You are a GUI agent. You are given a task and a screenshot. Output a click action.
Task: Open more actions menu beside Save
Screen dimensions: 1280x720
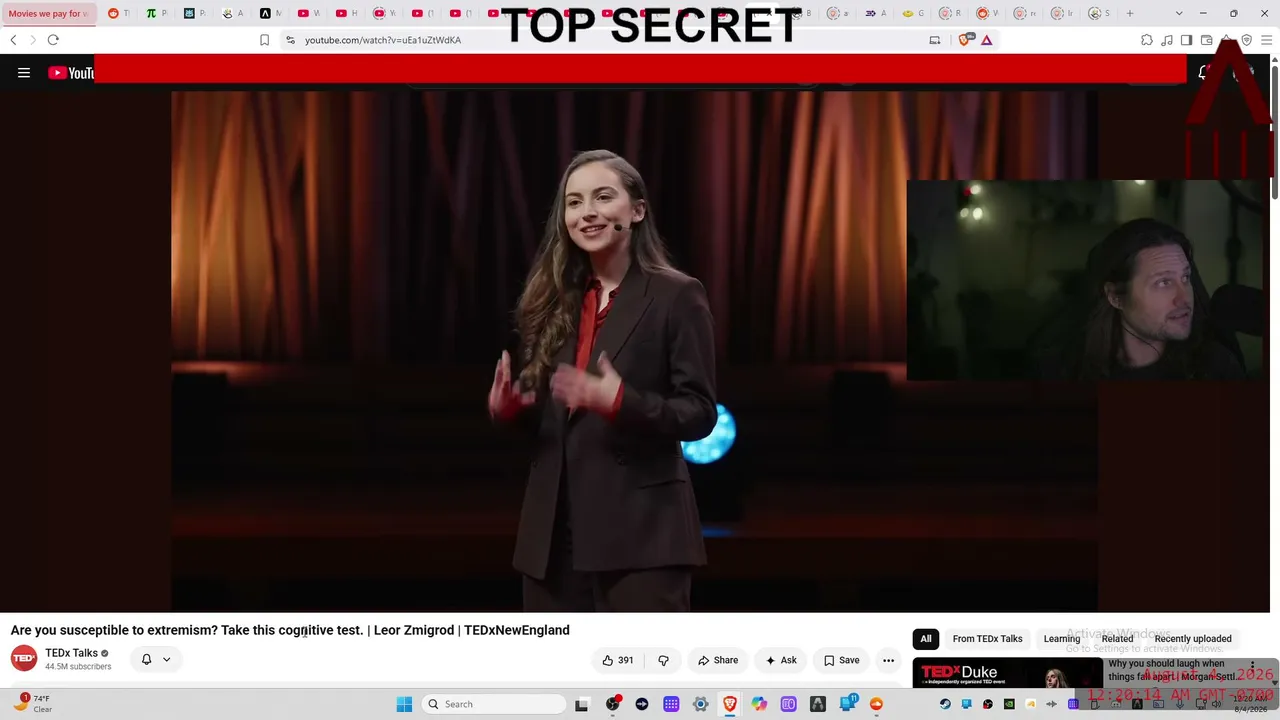[x=888, y=660]
